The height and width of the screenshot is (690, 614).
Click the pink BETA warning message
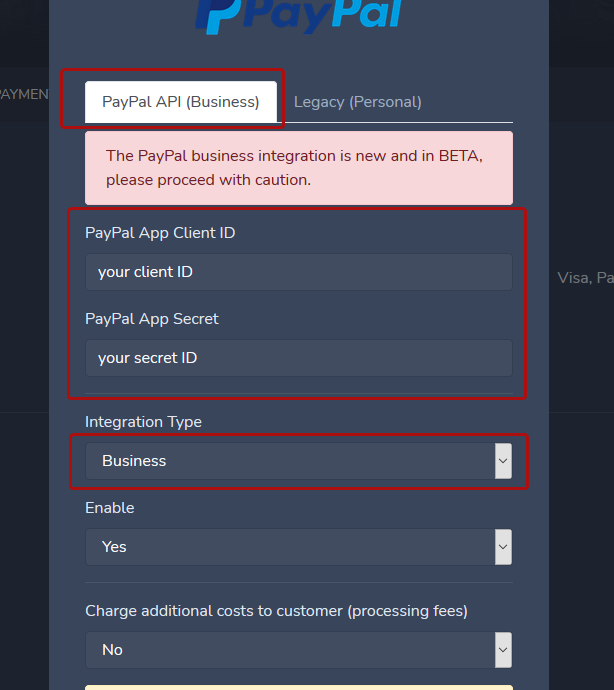click(298, 168)
